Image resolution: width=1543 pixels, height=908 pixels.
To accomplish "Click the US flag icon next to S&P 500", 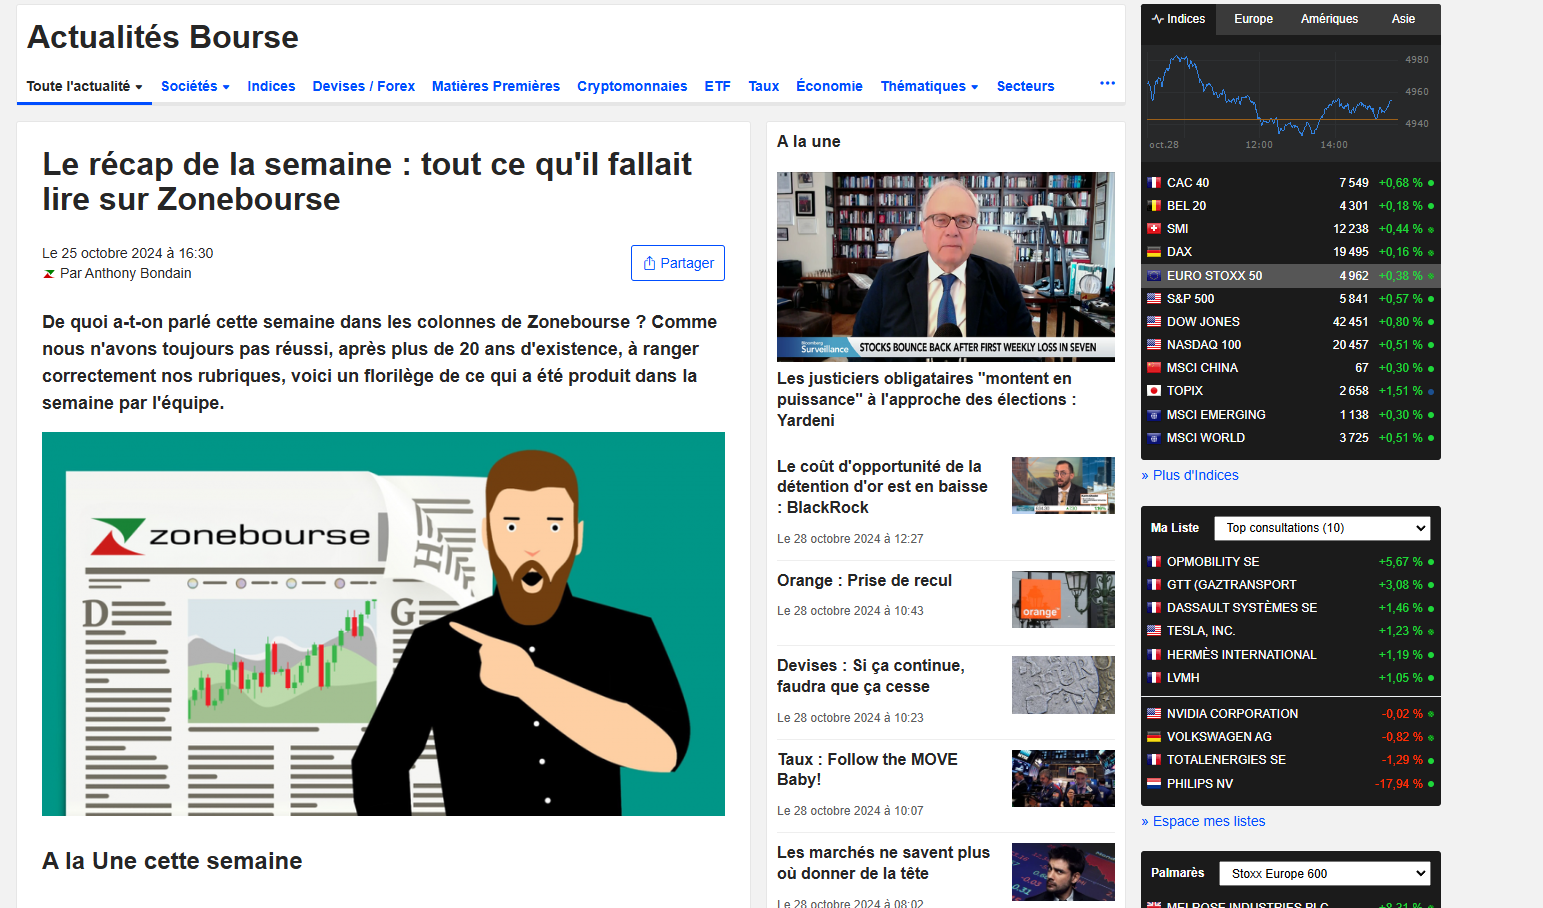I will 1154,299.
